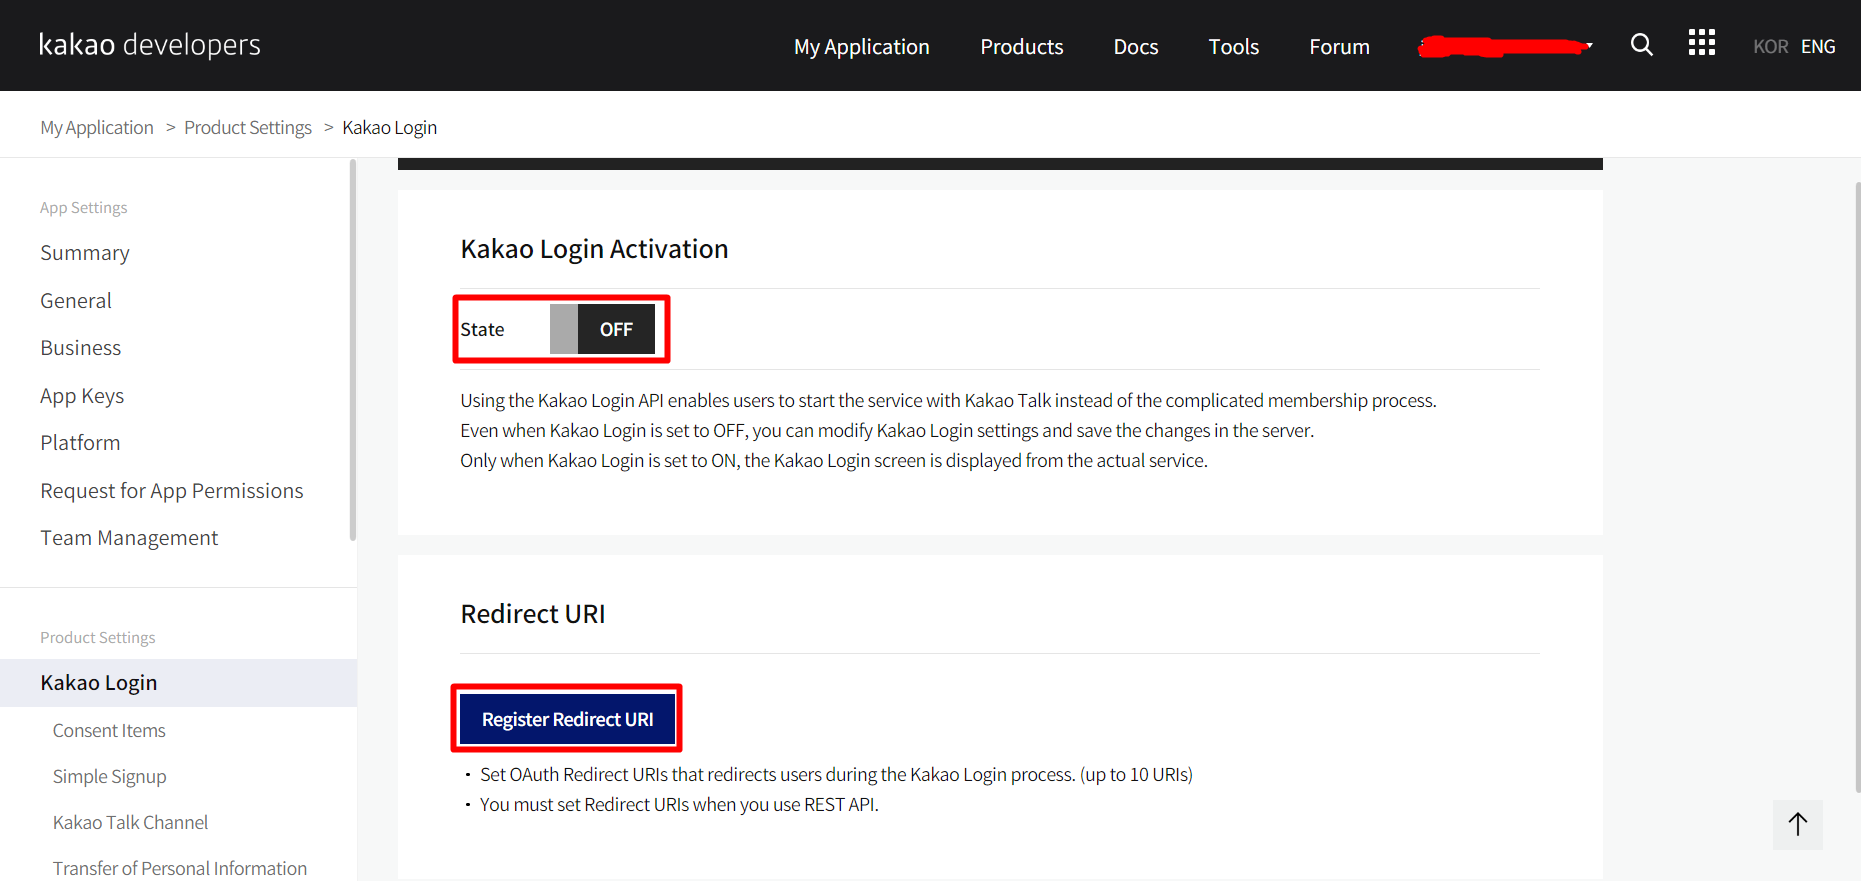Open the apps grid menu icon

point(1701,43)
